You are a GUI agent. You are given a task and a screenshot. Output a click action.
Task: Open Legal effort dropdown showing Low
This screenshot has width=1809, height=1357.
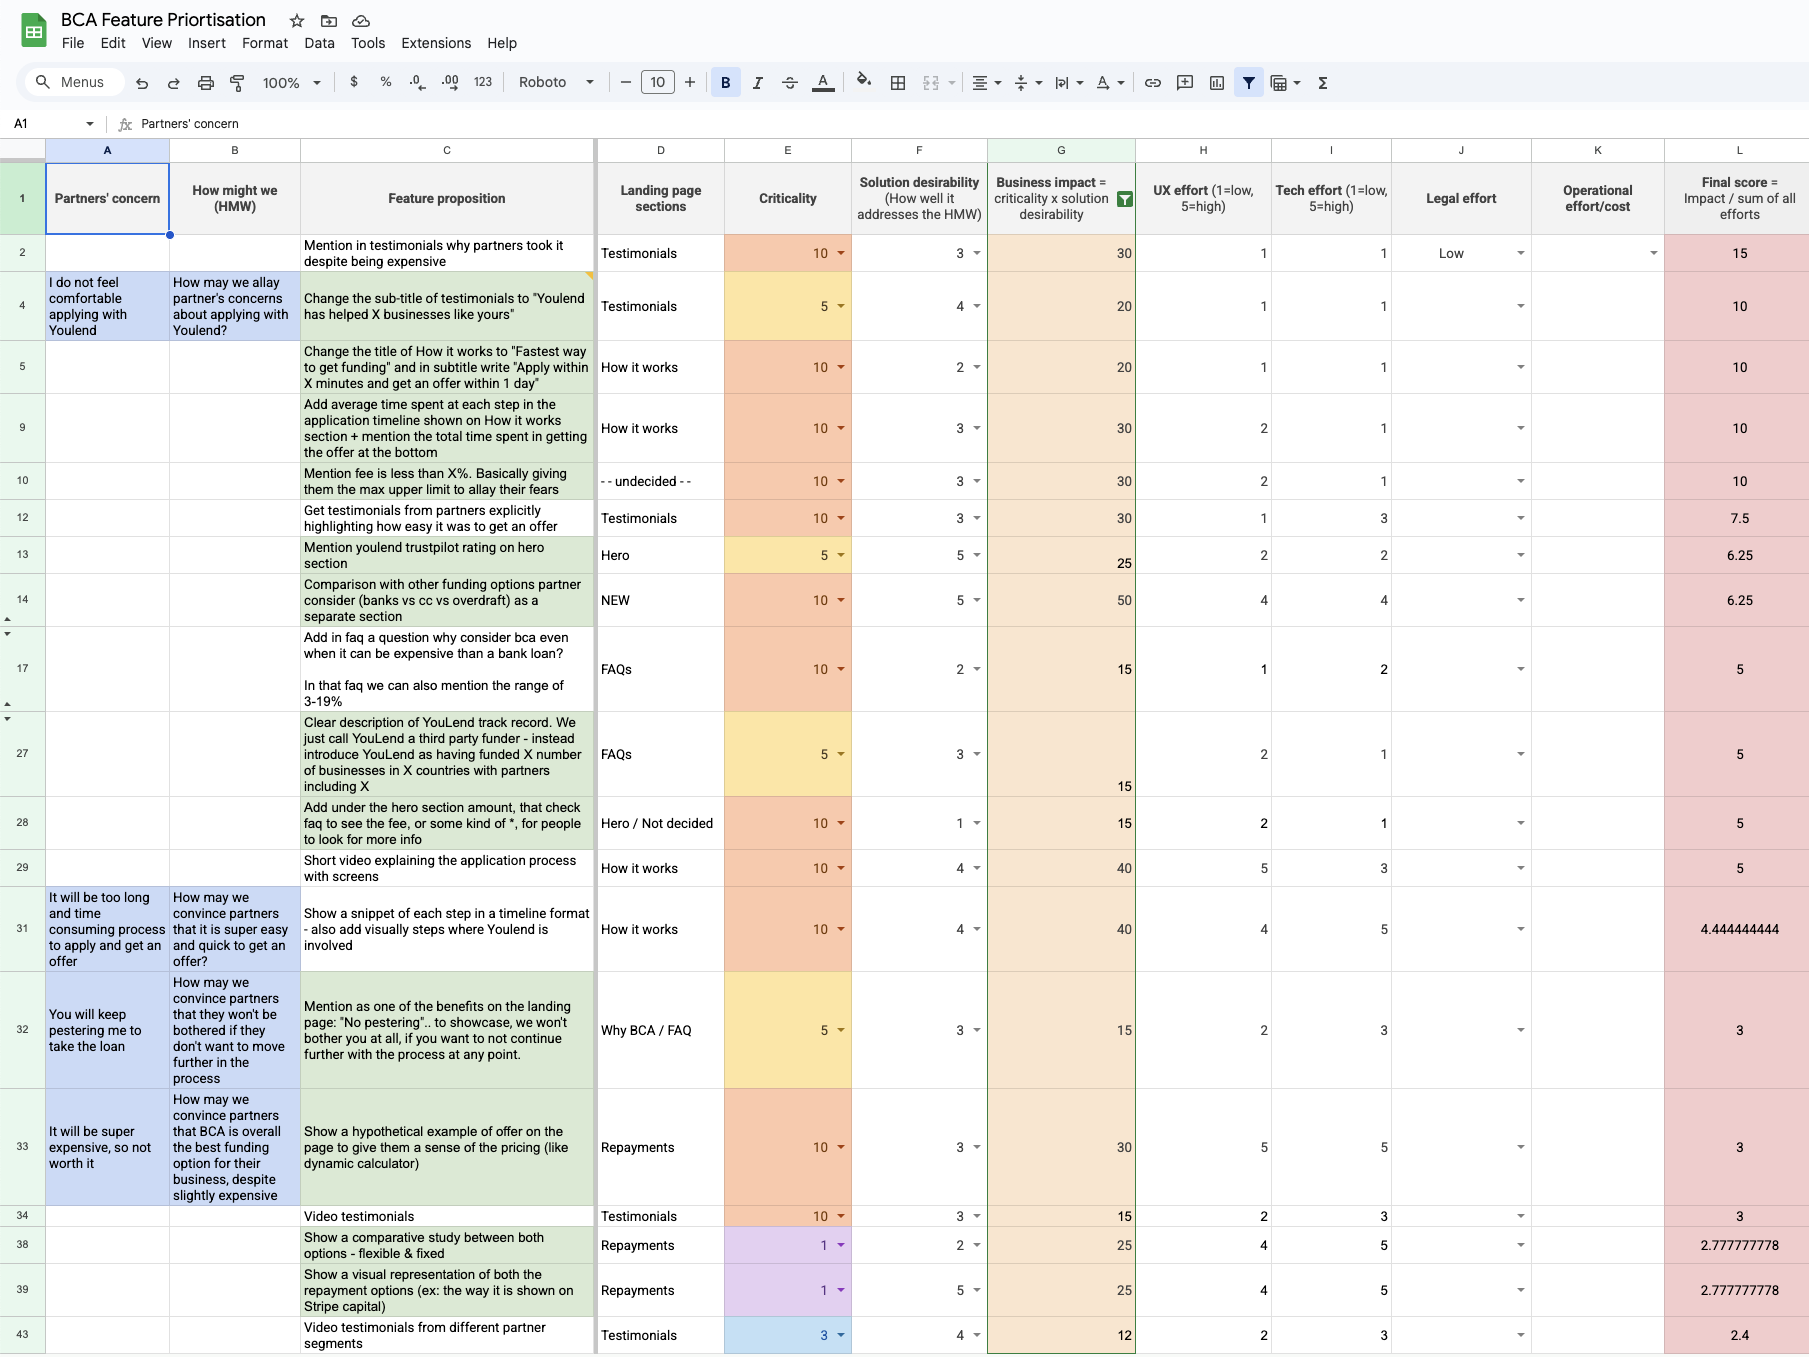click(1520, 253)
